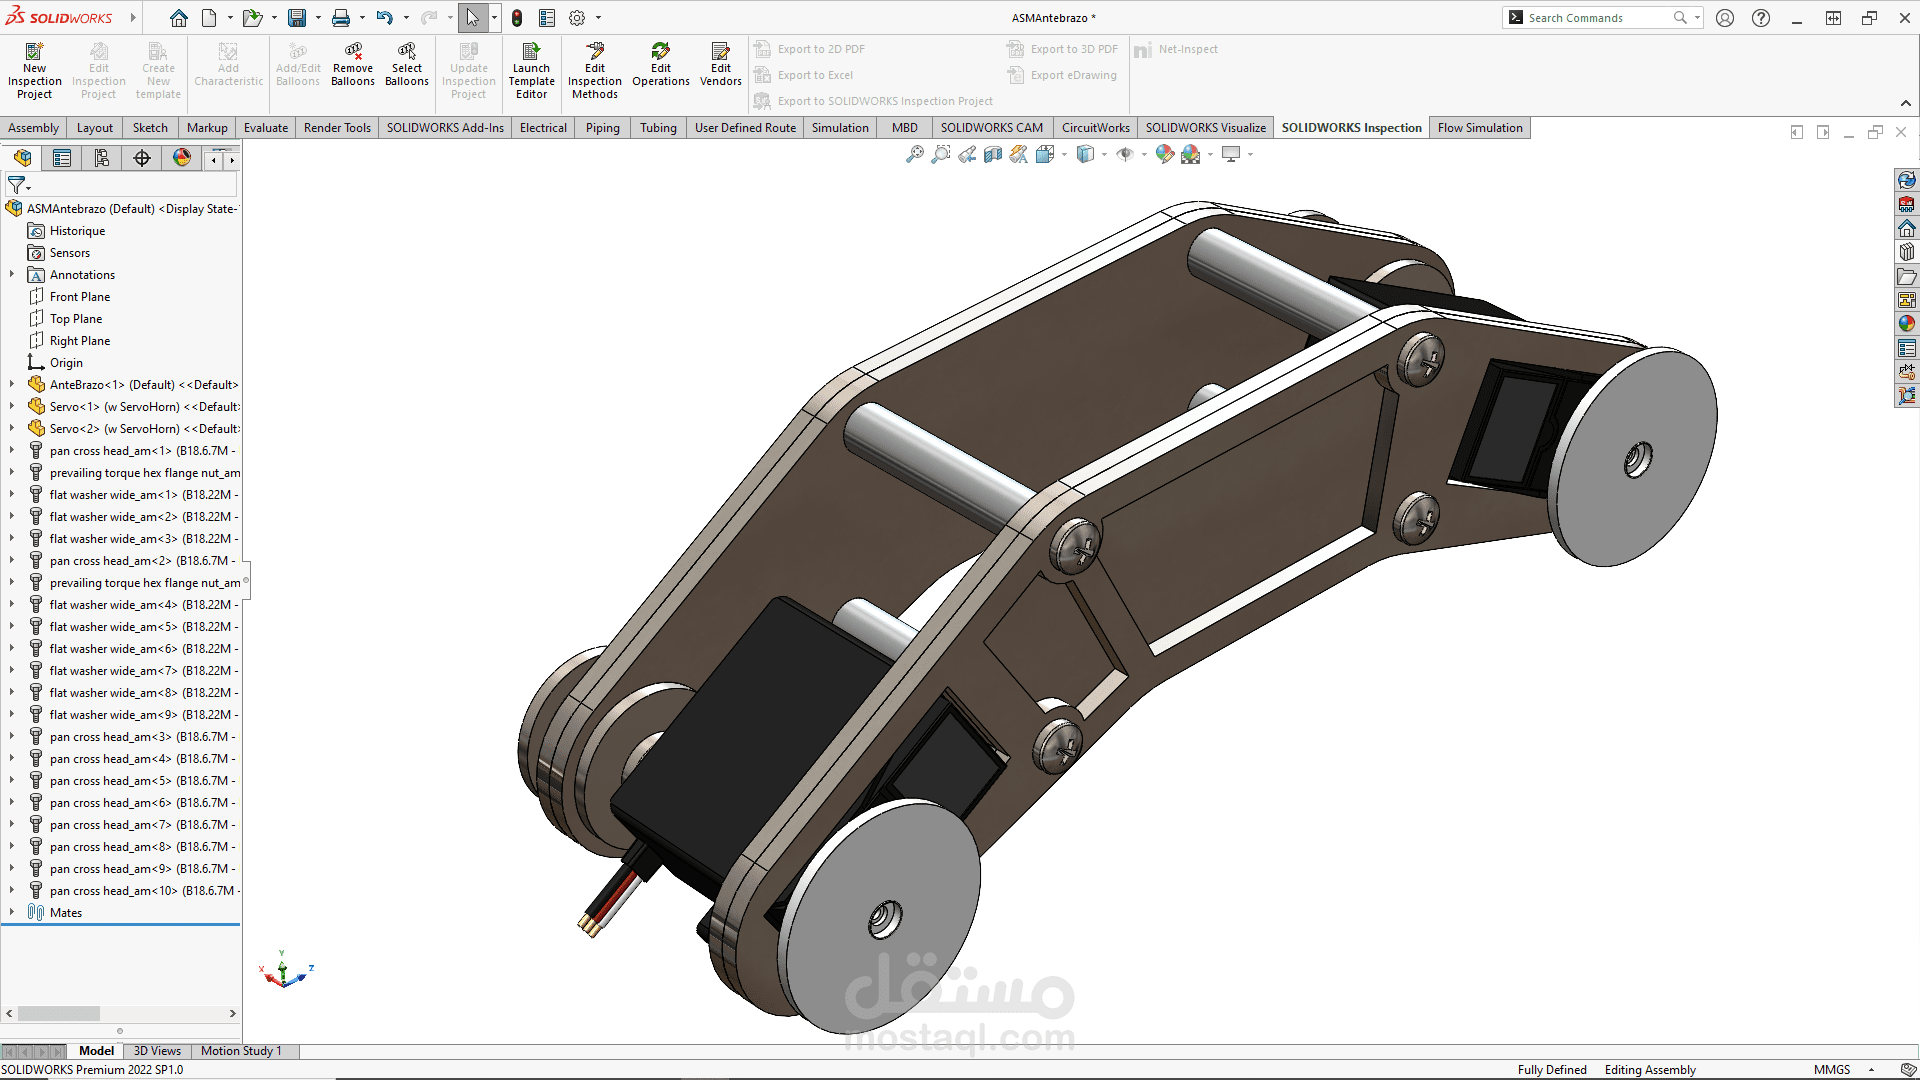Open the Motion Study 1 tab
The width and height of the screenshot is (1920, 1080).
pyautogui.click(x=241, y=1051)
